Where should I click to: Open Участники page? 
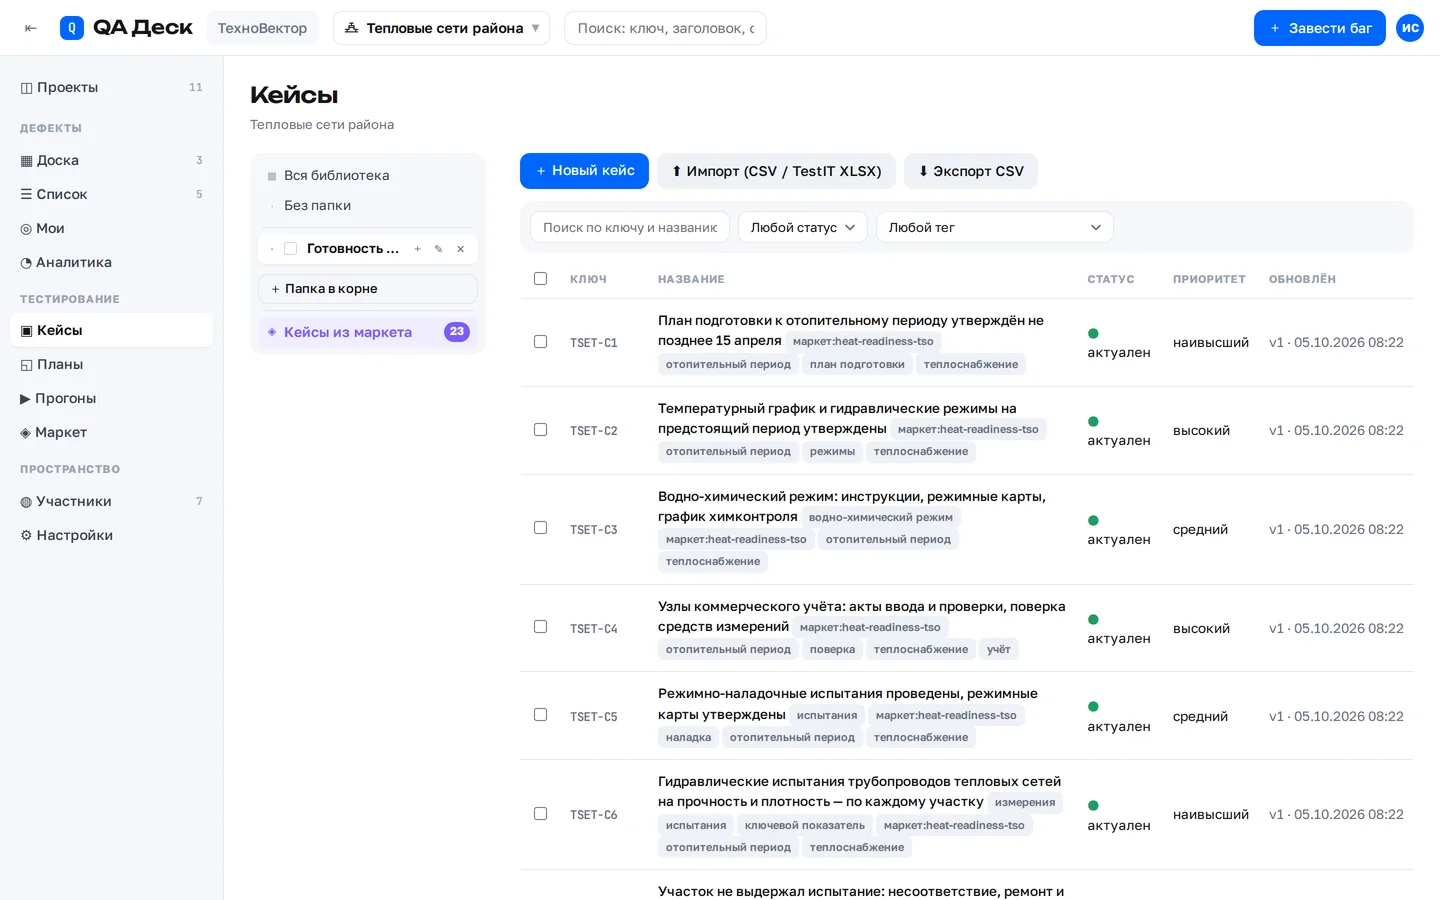(111, 501)
